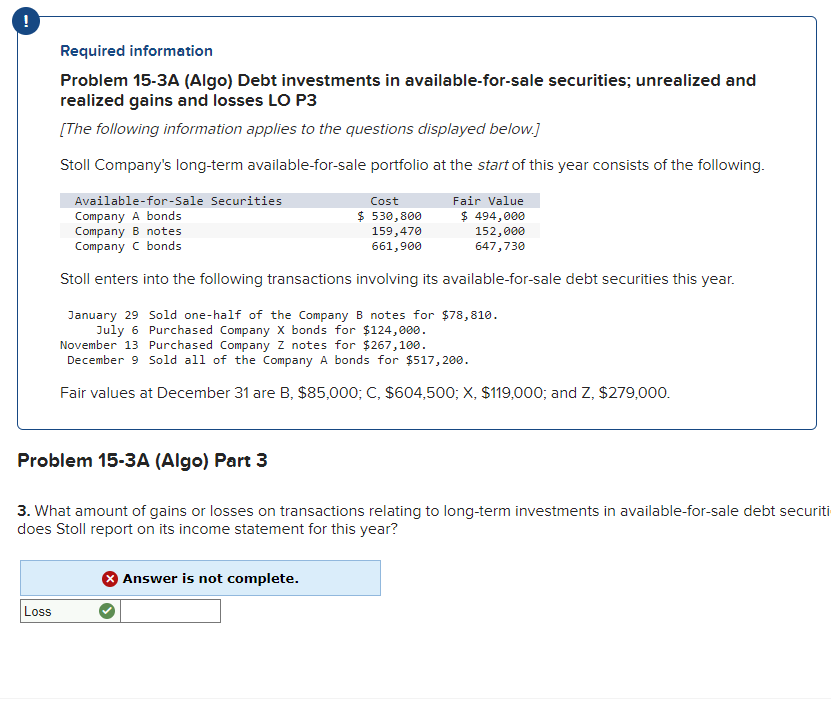Select the Company A bonds row label
The width and height of the screenshot is (831, 704).
pos(128,216)
